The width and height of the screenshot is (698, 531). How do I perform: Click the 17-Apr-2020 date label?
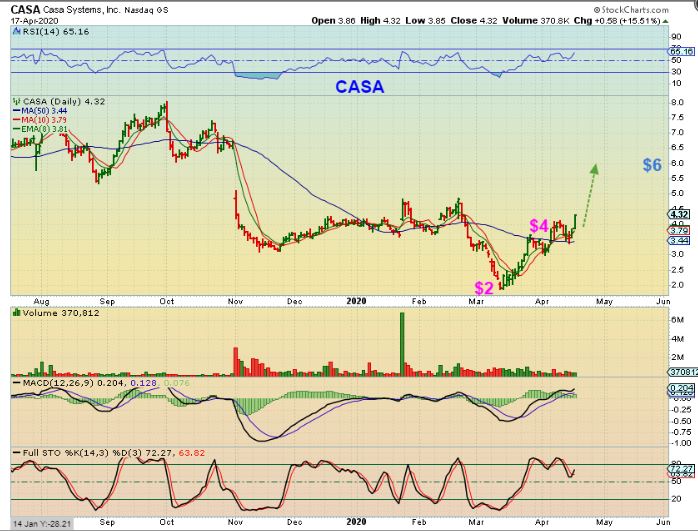click(x=34, y=21)
